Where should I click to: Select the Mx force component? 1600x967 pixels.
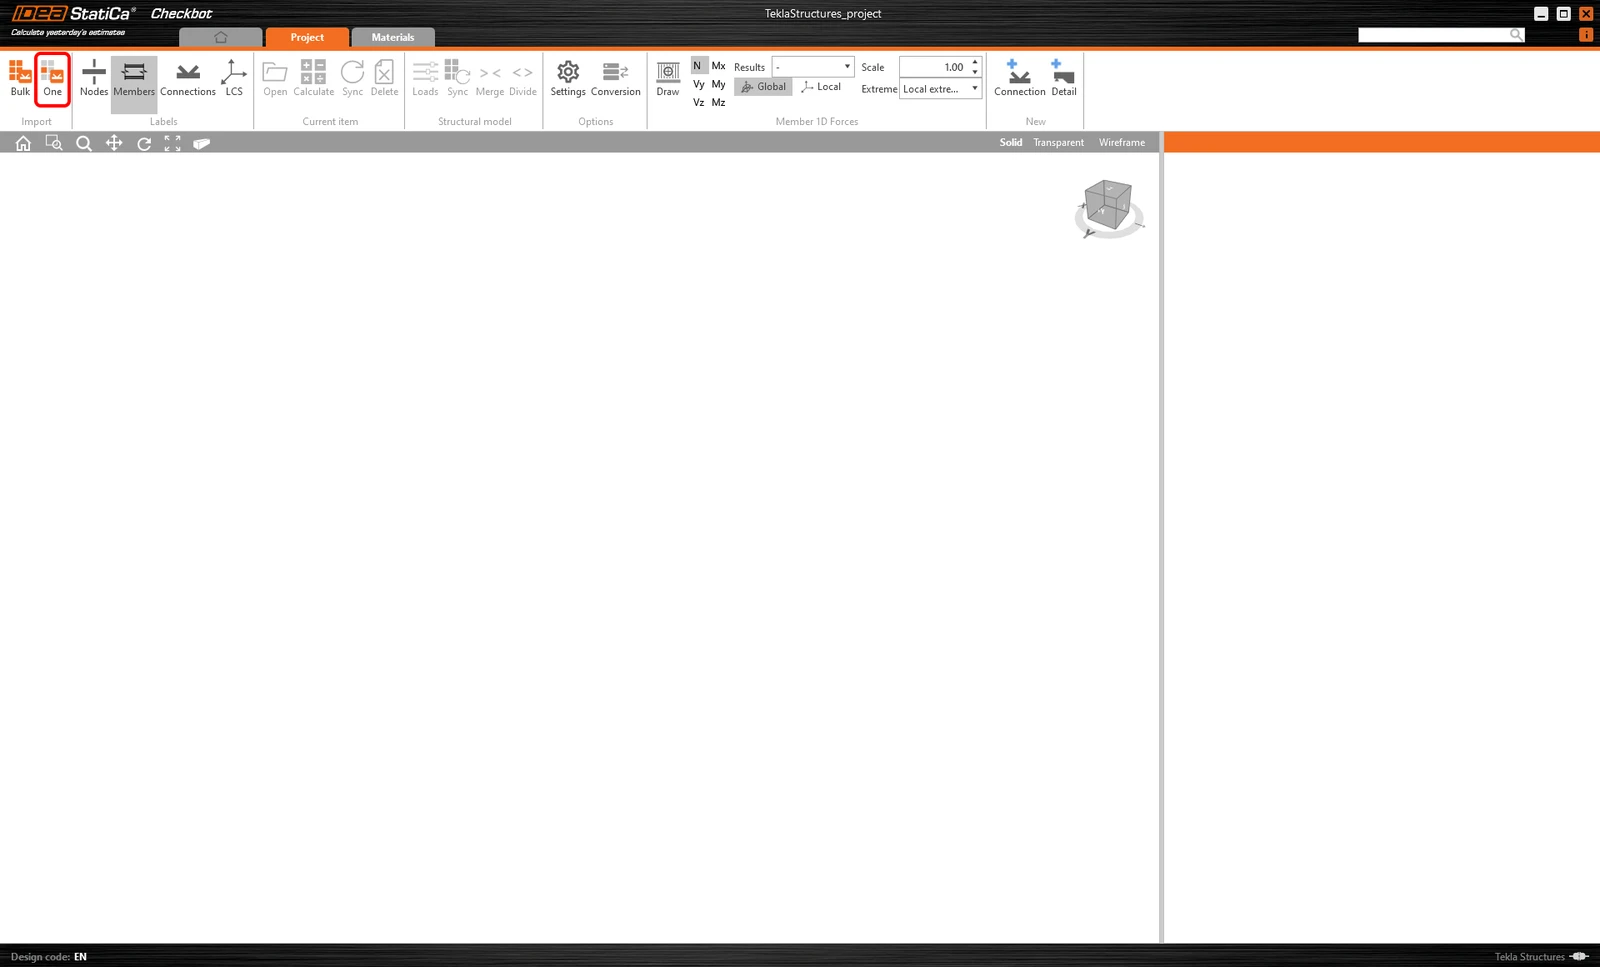click(x=718, y=66)
